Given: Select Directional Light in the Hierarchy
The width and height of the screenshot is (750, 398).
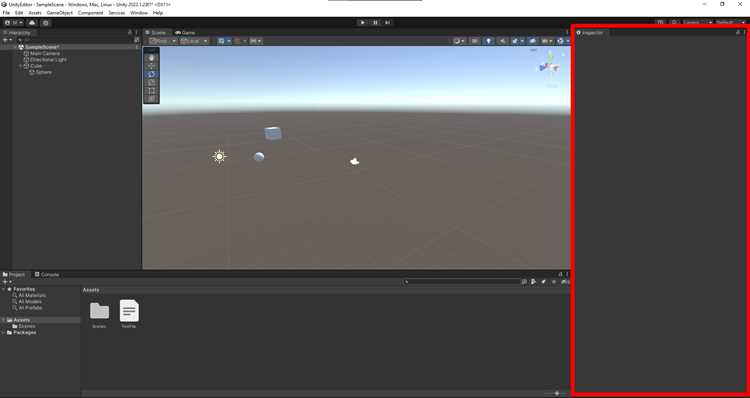Looking at the screenshot, I should pos(48,60).
